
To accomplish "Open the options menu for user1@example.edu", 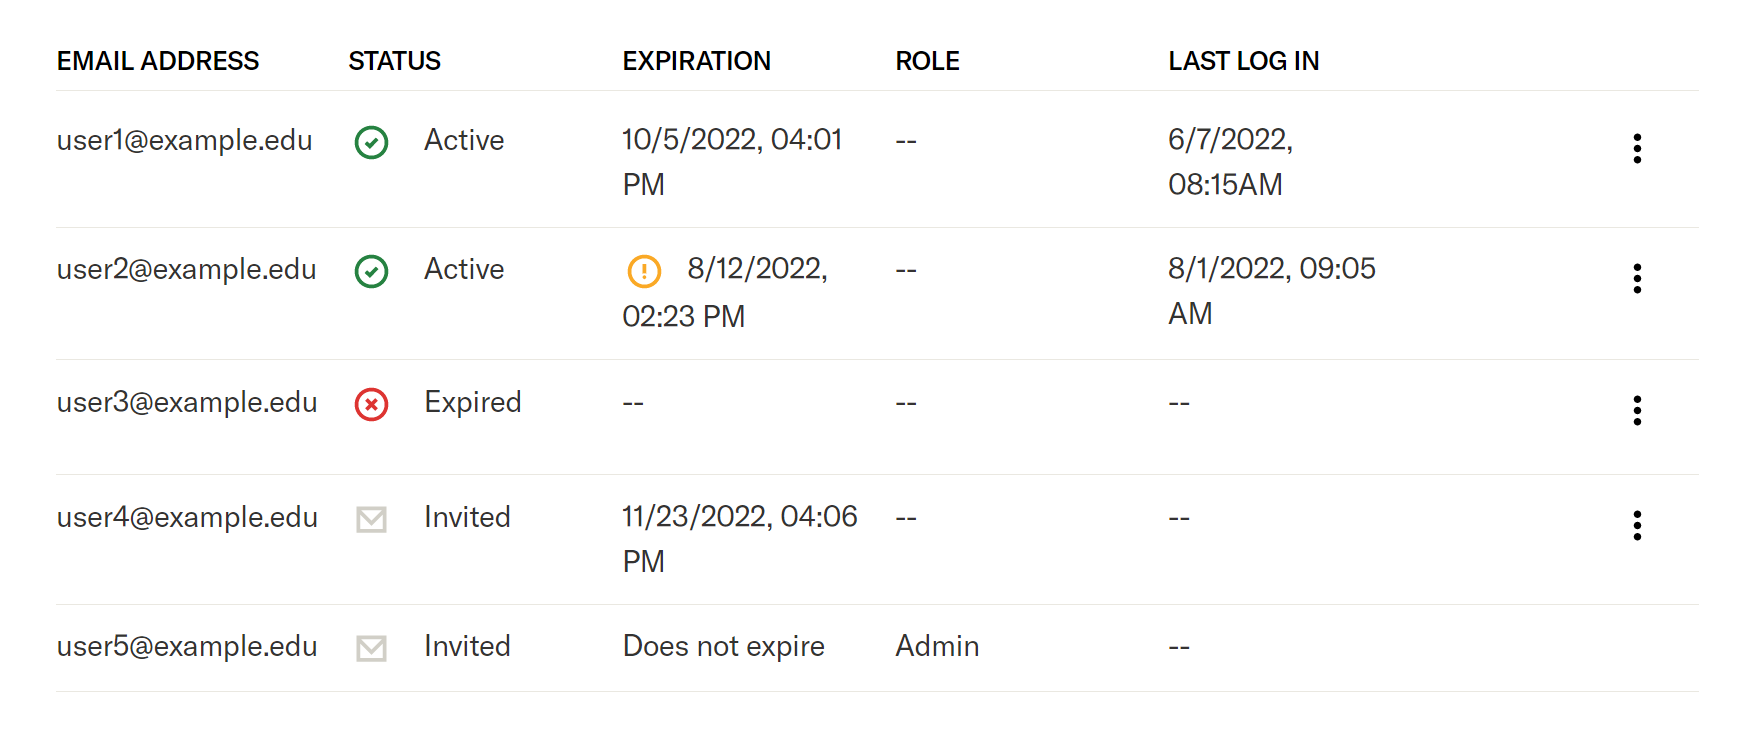I will click(1637, 148).
